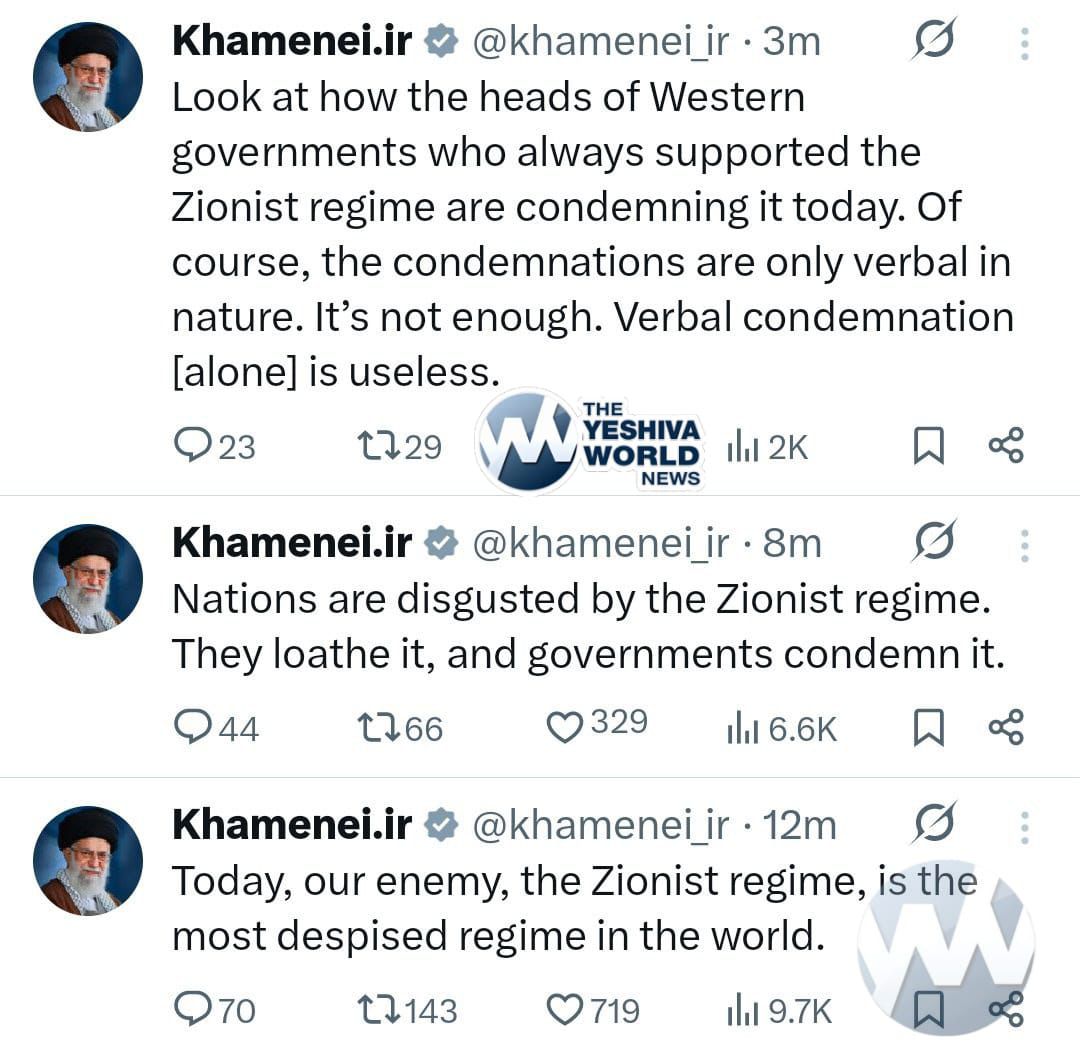
Task: Open profile avatar of the second tweet
Action: 88,579
